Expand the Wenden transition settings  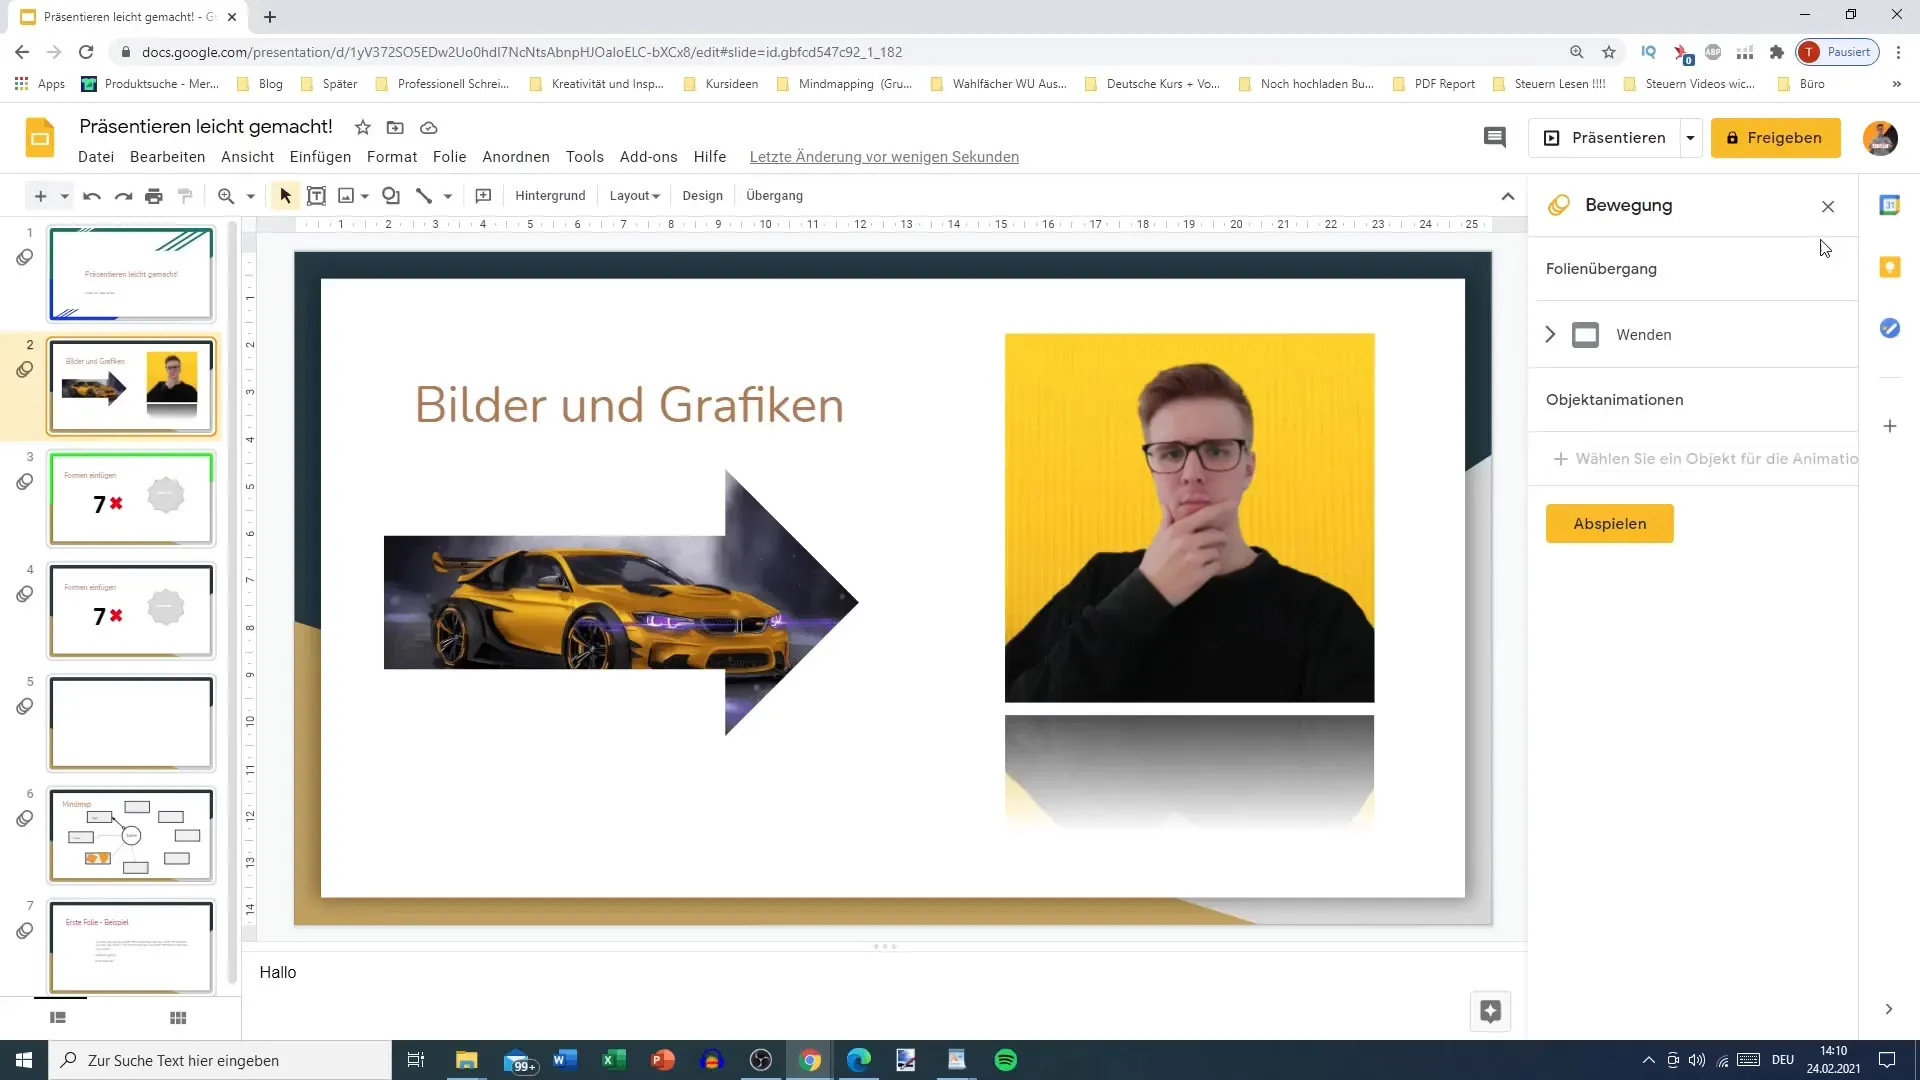tap(1550, 334)
